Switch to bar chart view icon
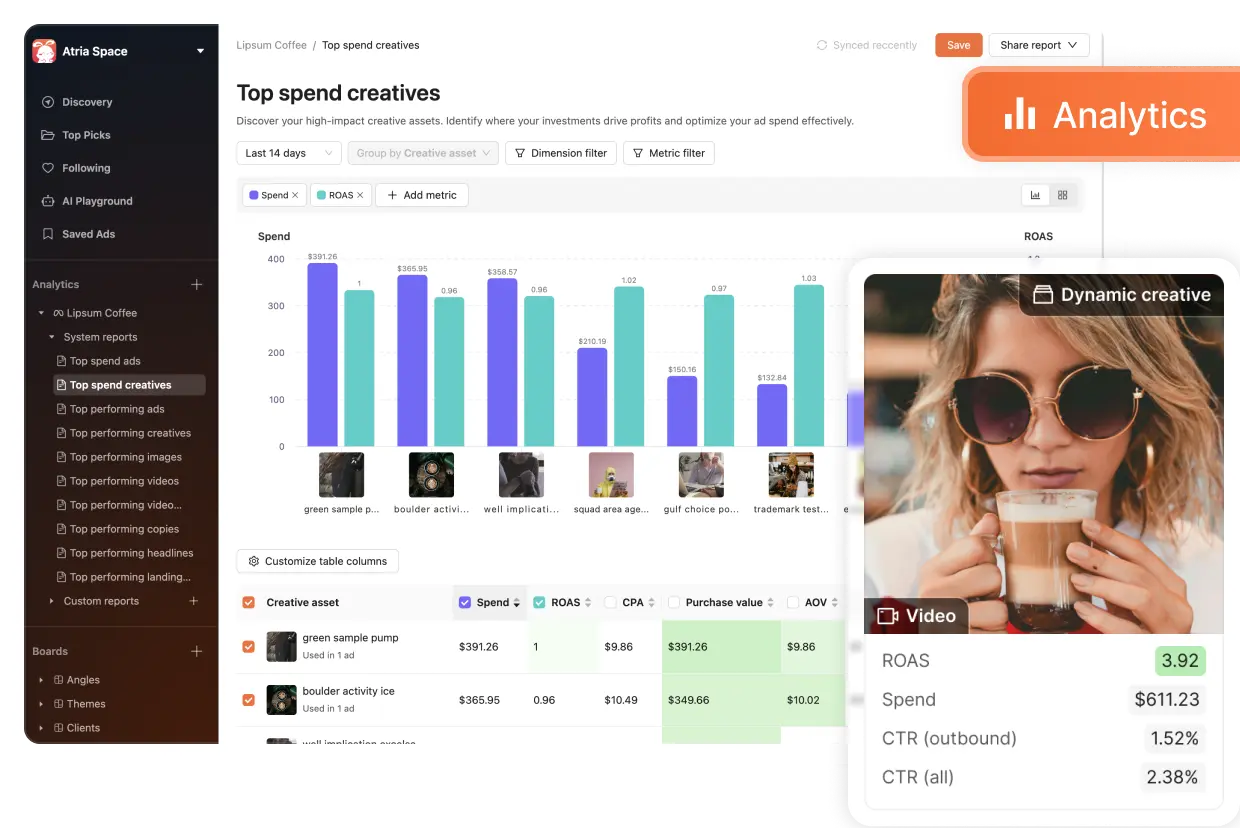Viewport: 1240px width, 828px height. [x=1036, y=195]
